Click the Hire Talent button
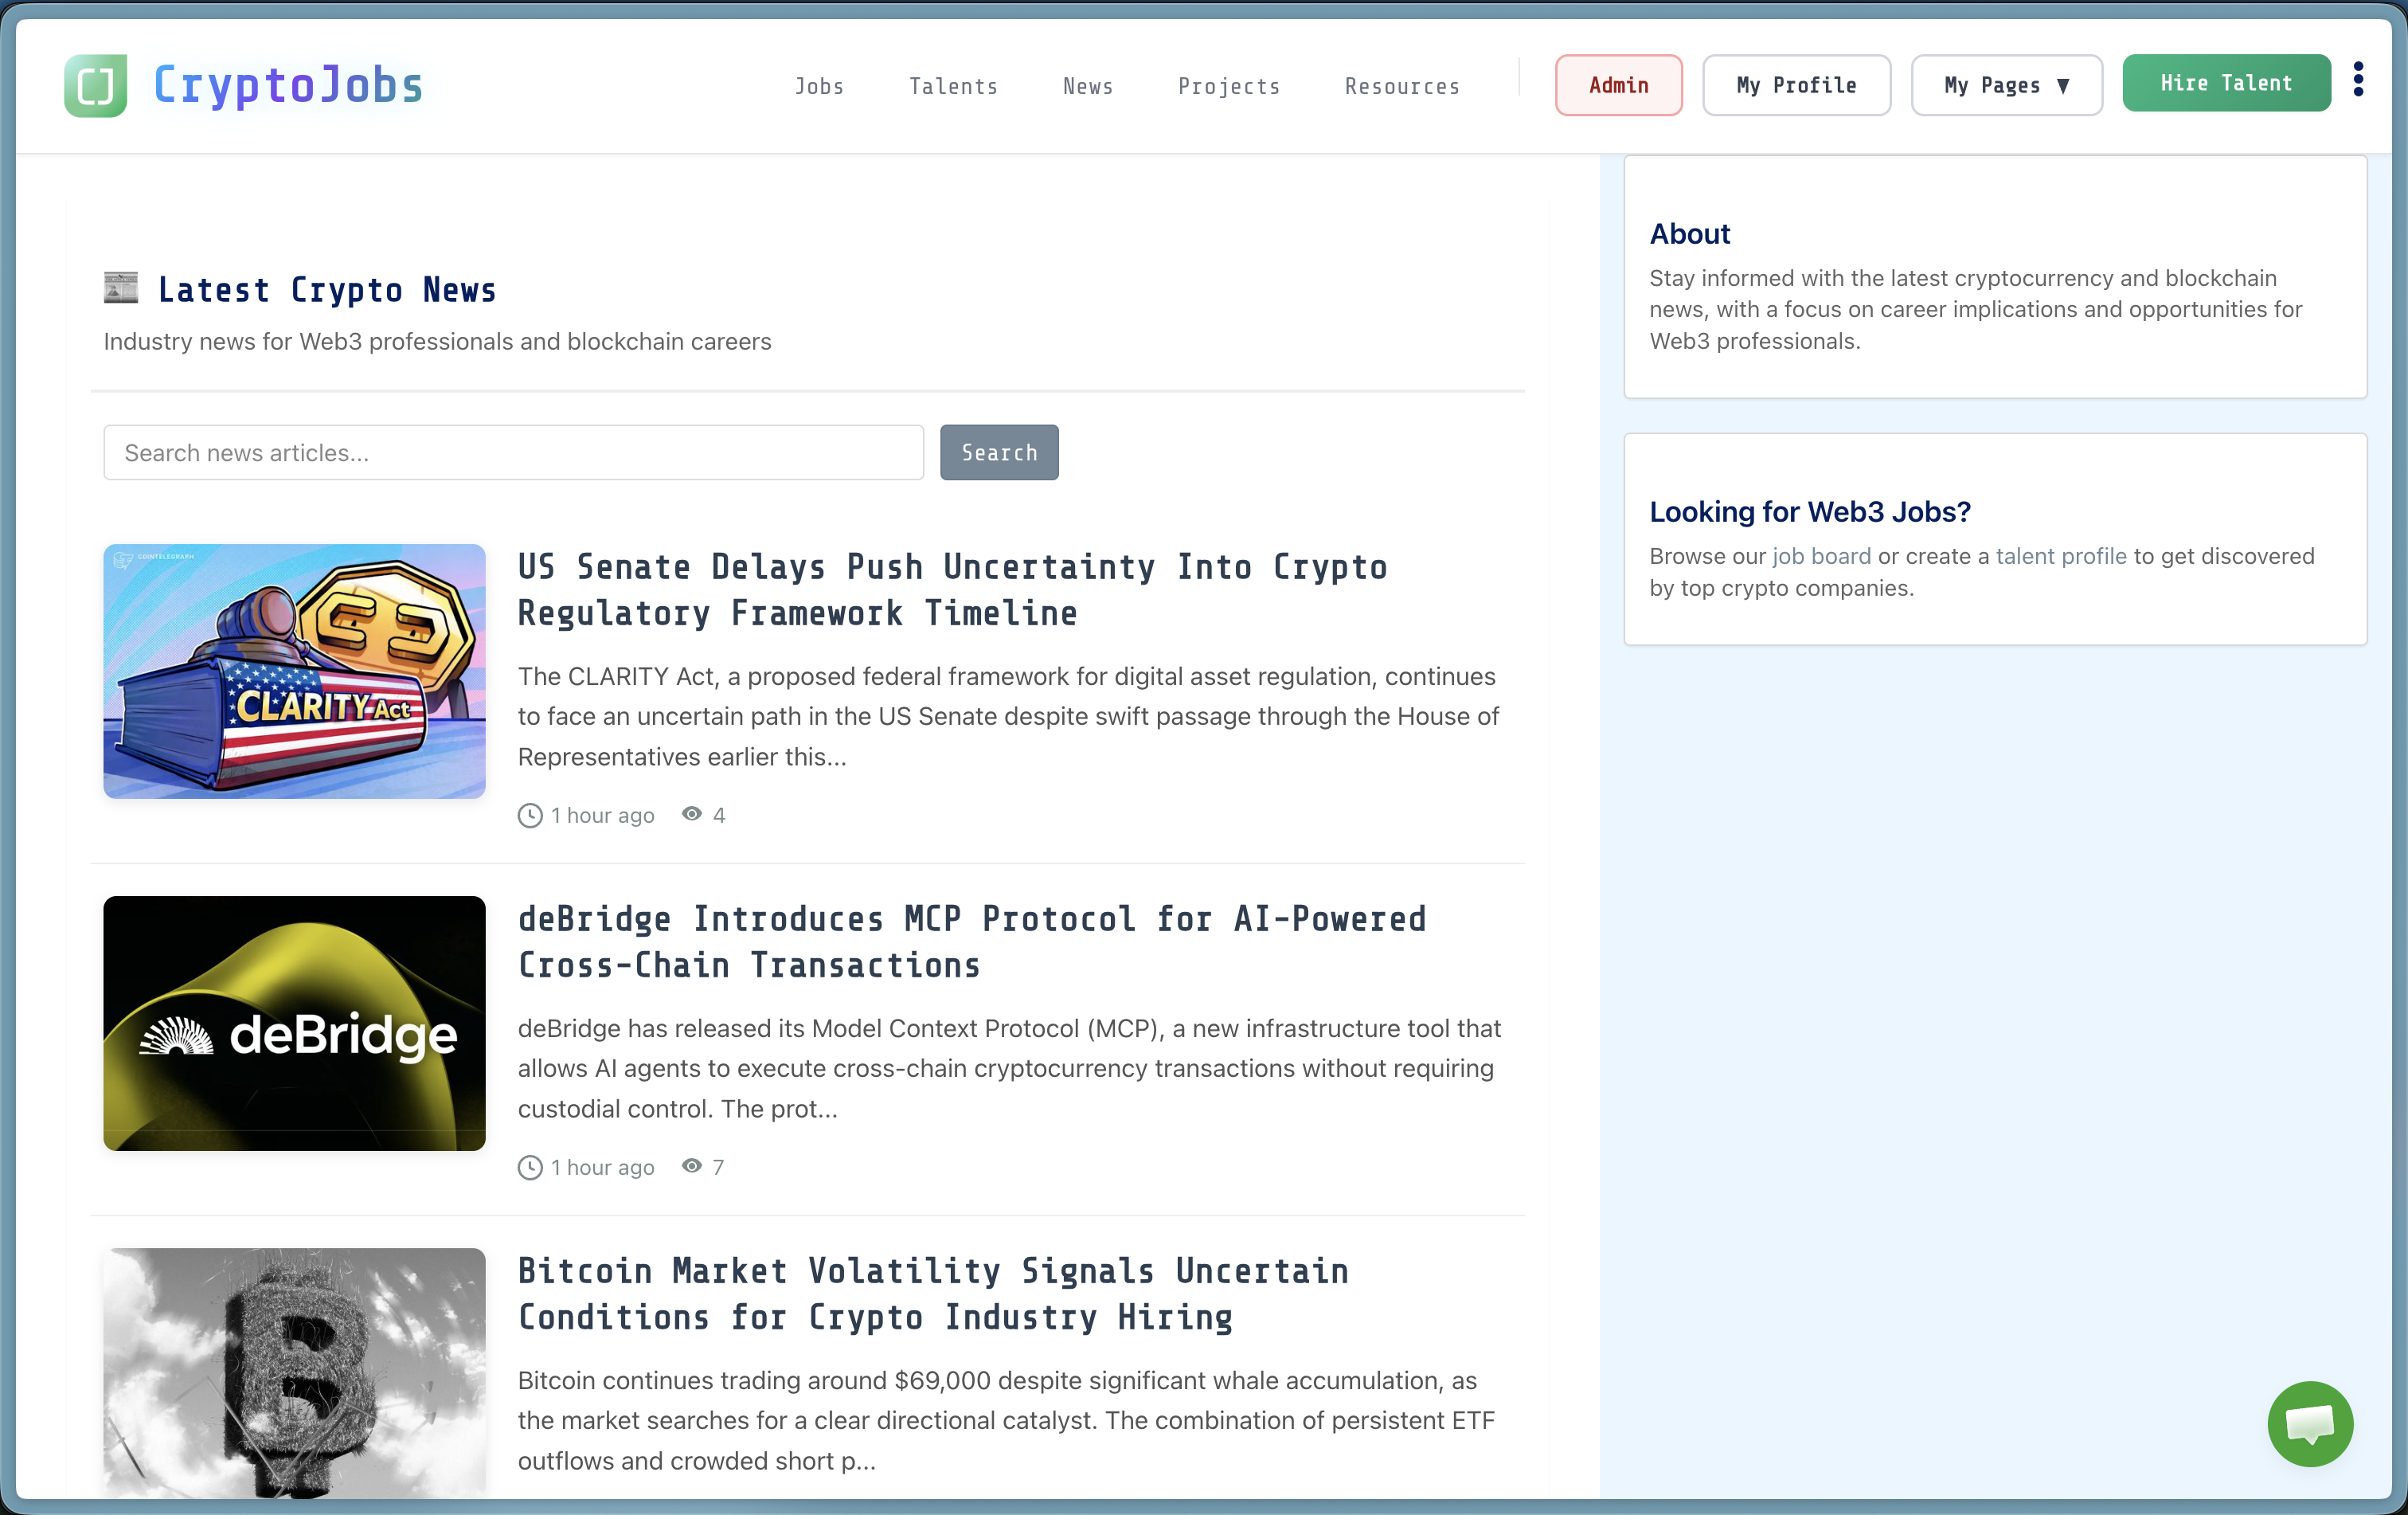 (2226, 84)
